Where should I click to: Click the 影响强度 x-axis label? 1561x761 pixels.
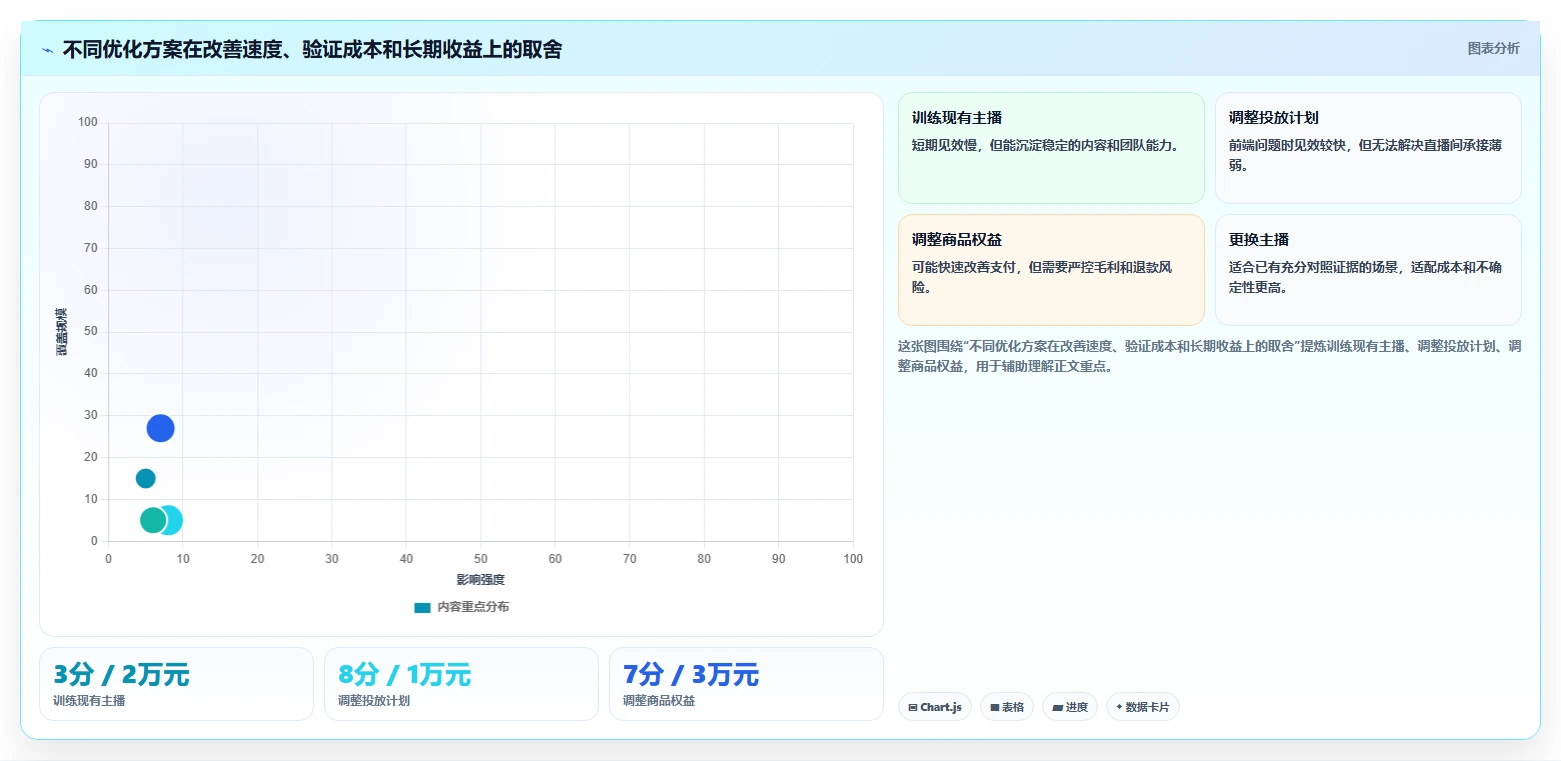point(480,580)
